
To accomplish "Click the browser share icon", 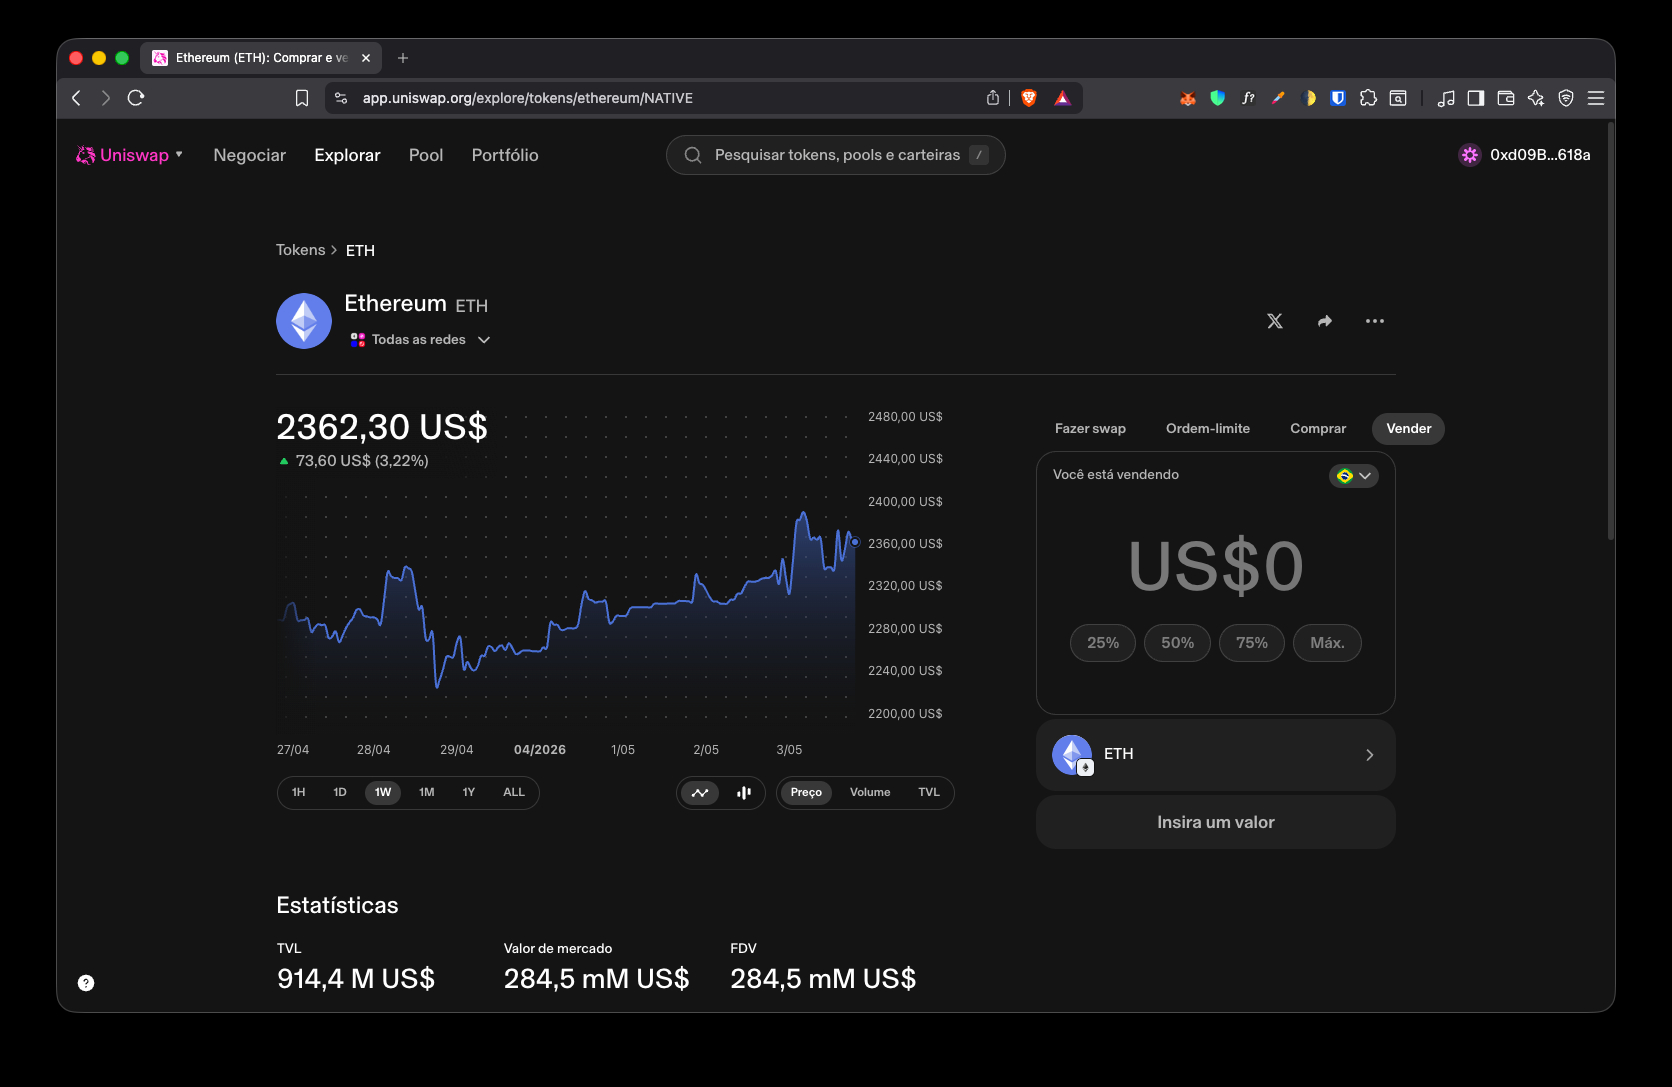I will tap(993, 98).
